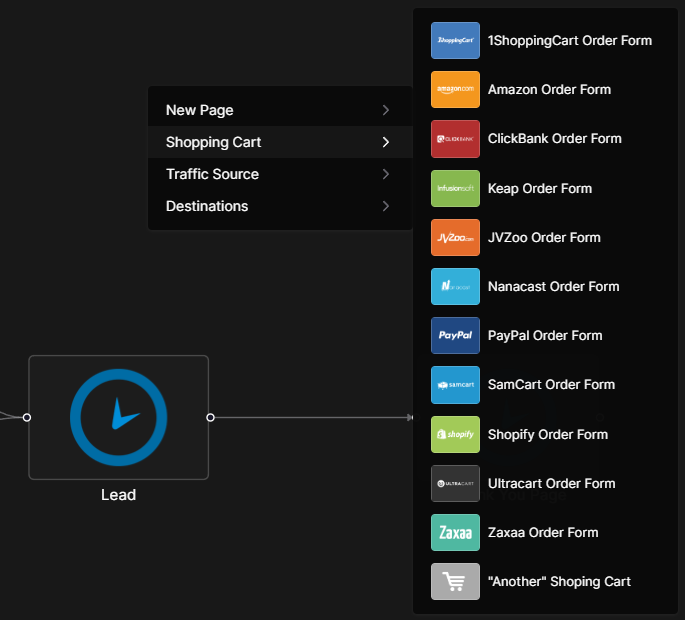
Task: Choose Keap Order Form label
Action: coord(540,188)
